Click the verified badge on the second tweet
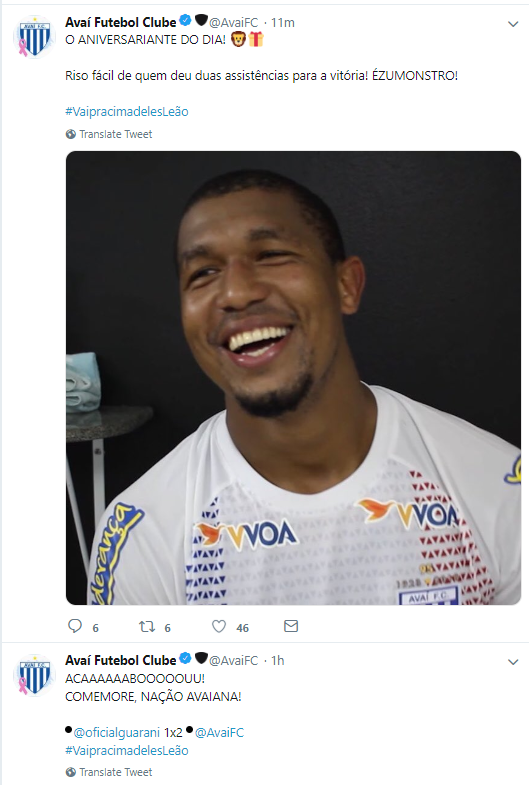Image resolution: width=529 pixels, height=785 pixels. coord(185,659)
